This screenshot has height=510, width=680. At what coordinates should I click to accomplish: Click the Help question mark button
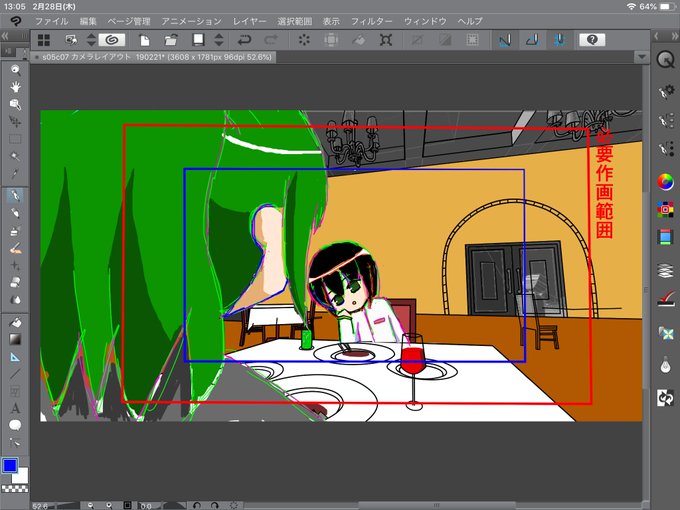tap(592, 40)
